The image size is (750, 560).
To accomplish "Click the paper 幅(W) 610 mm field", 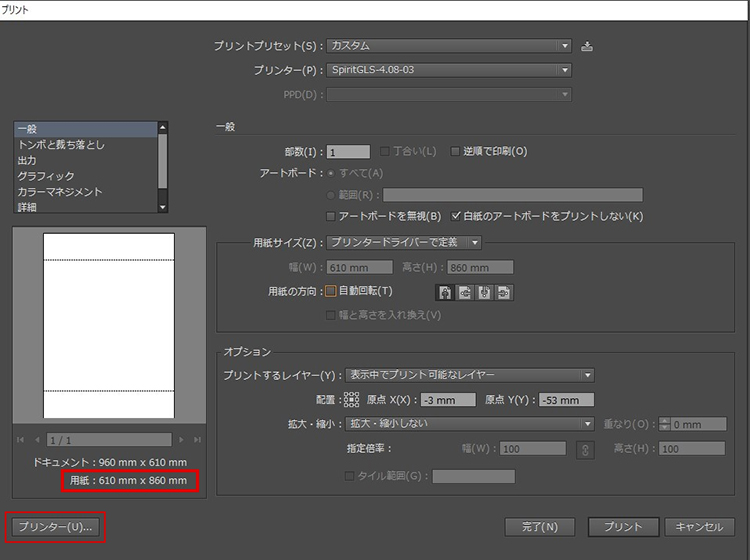I will [x=360, y=267].
